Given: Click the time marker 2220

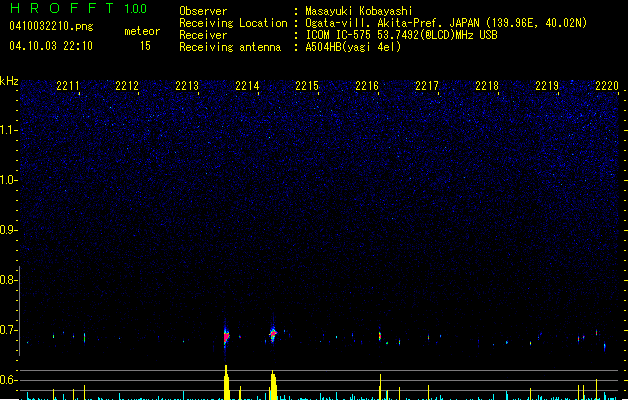Looking at the screenshot, I should click(607, 86).
